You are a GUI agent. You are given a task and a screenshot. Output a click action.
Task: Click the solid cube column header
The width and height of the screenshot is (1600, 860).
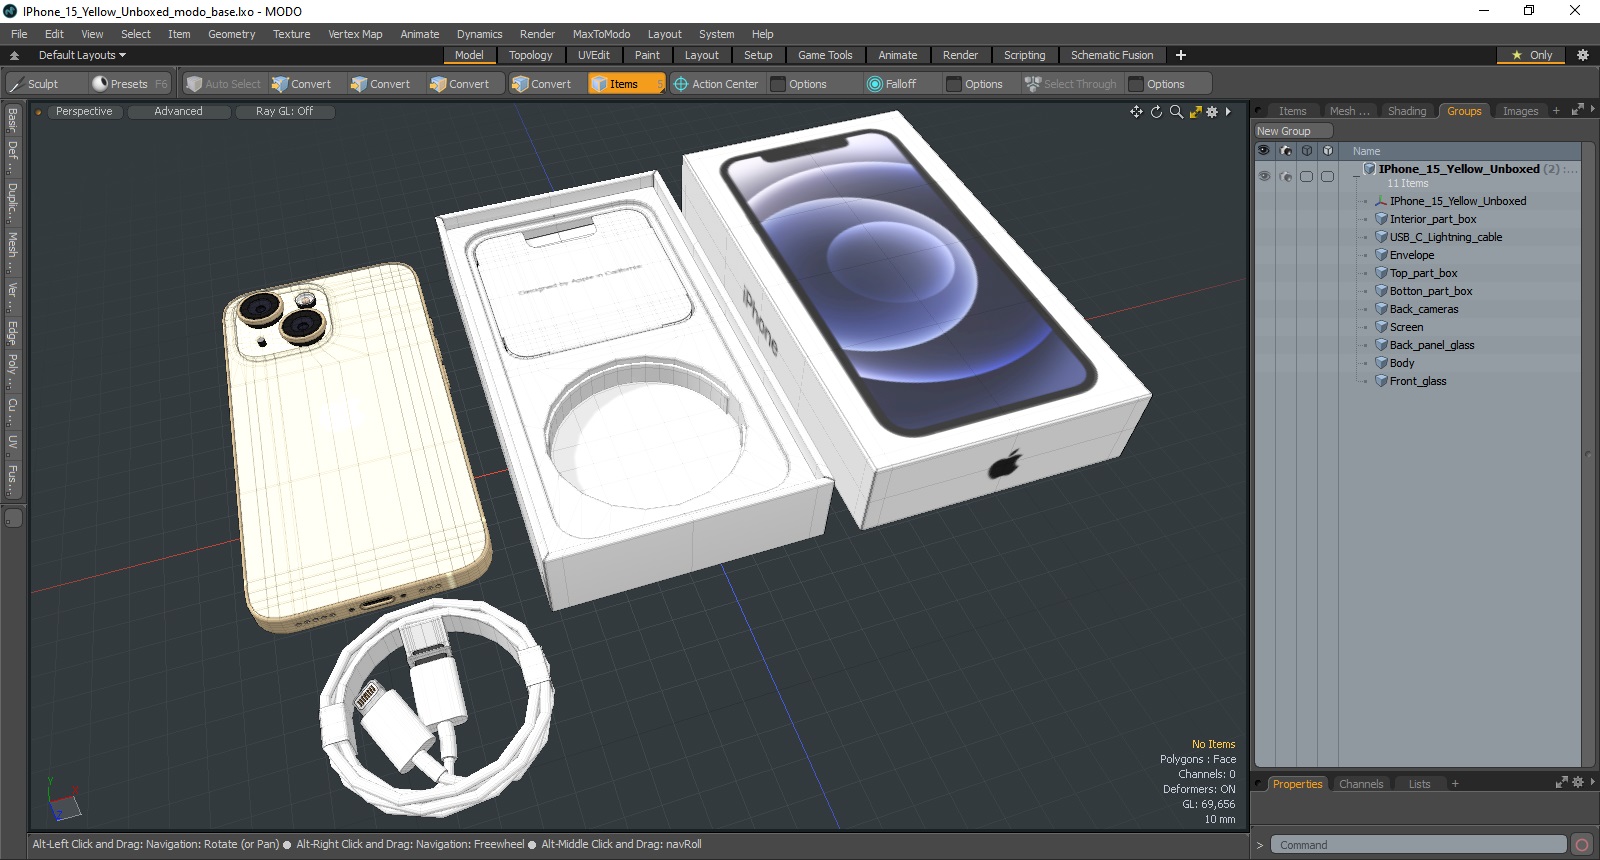pos(1327,151)
